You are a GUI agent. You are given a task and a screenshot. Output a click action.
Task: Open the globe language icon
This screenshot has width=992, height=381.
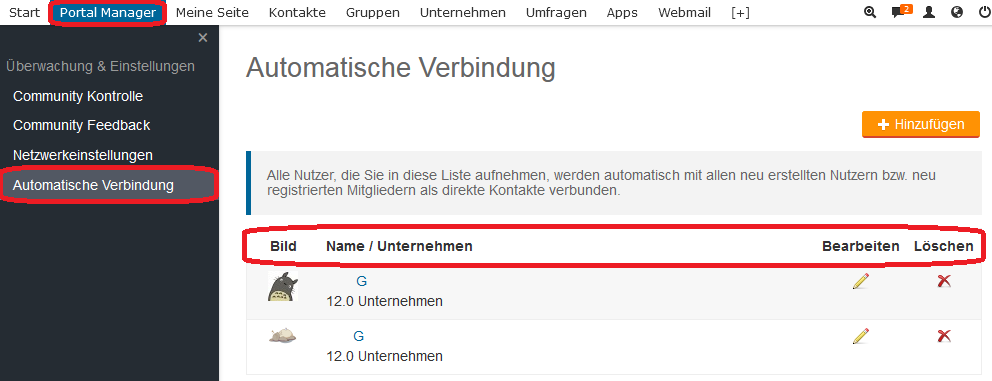pyautogui.click(x=957, y=12)
